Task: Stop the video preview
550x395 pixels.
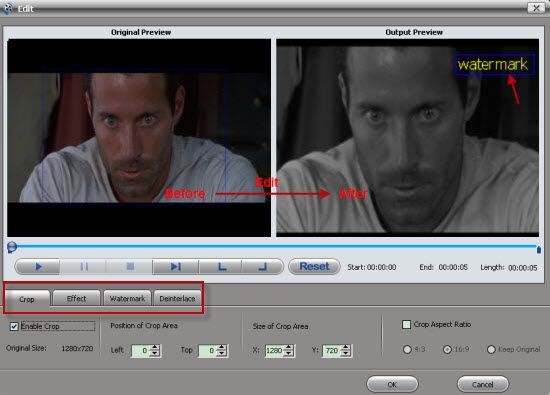Action: point(130,267)
